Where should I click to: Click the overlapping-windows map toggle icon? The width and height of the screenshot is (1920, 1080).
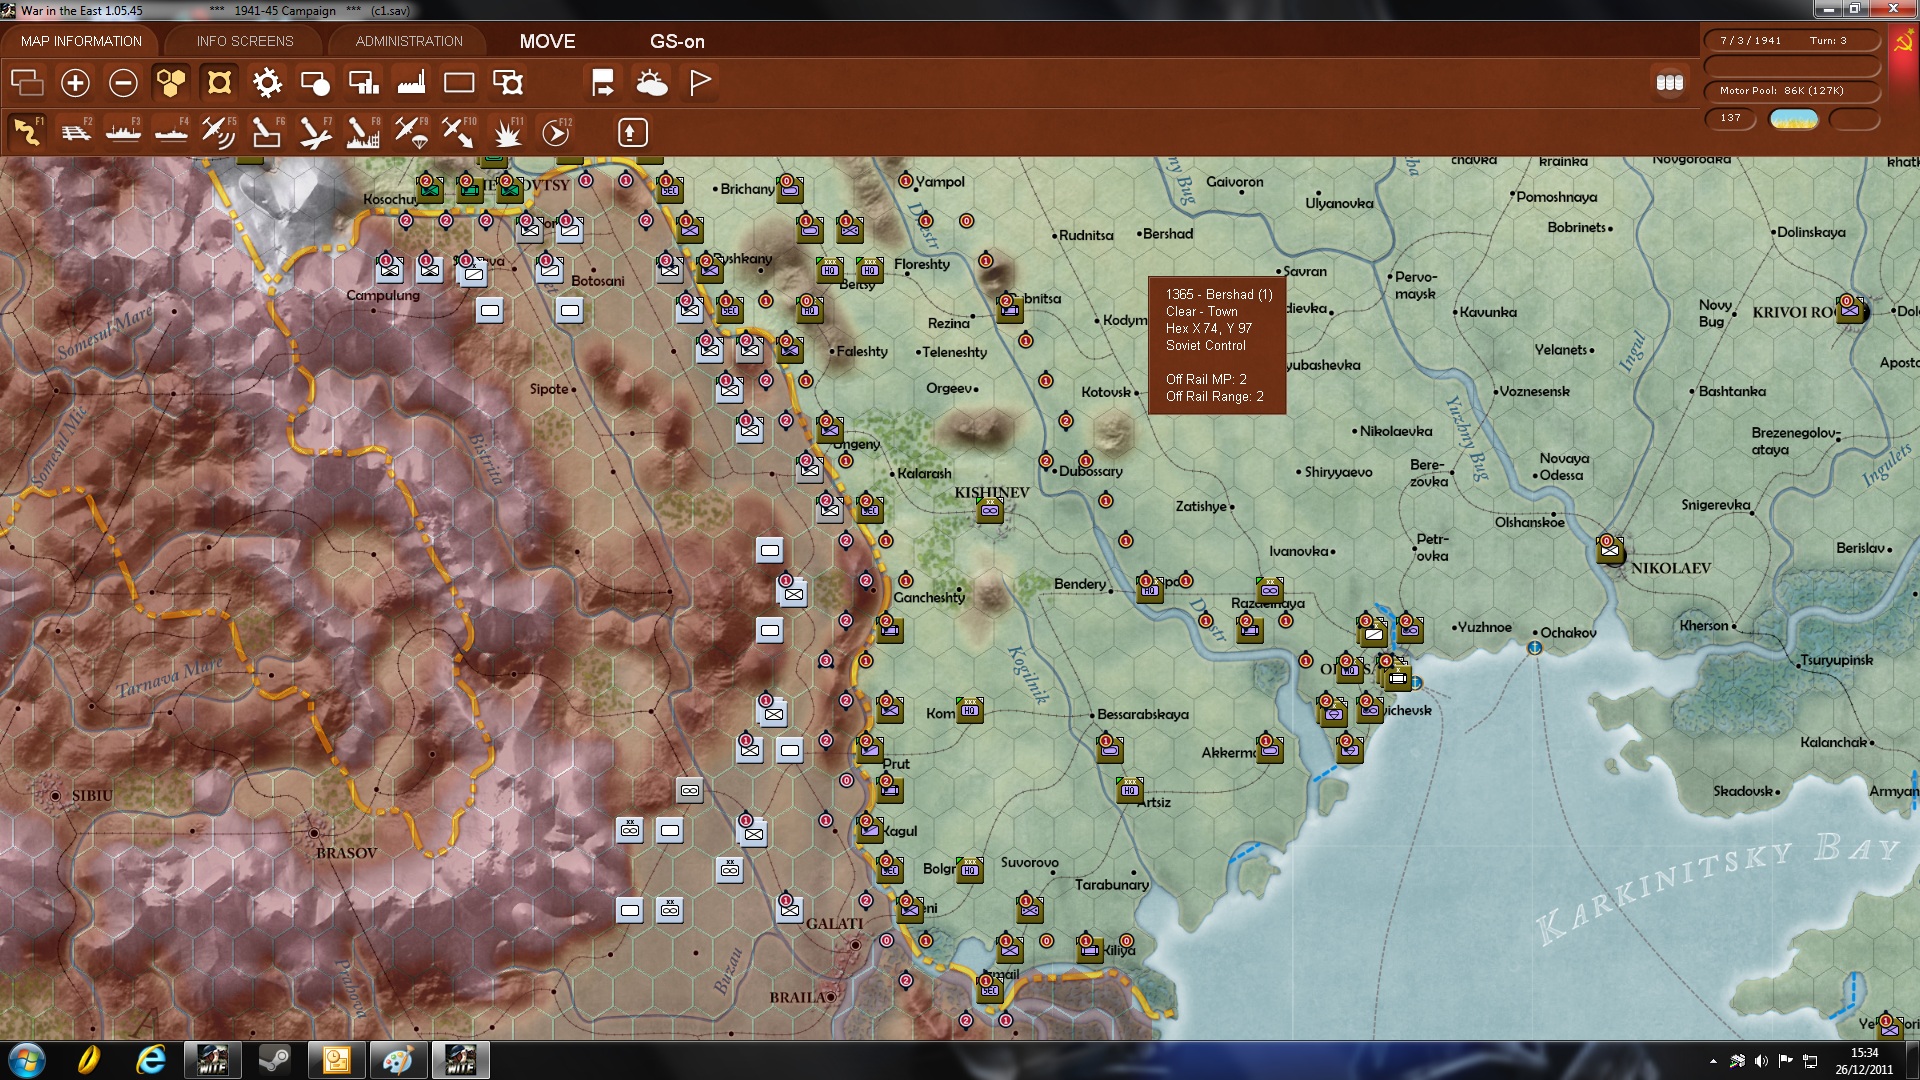coord(27,83)
